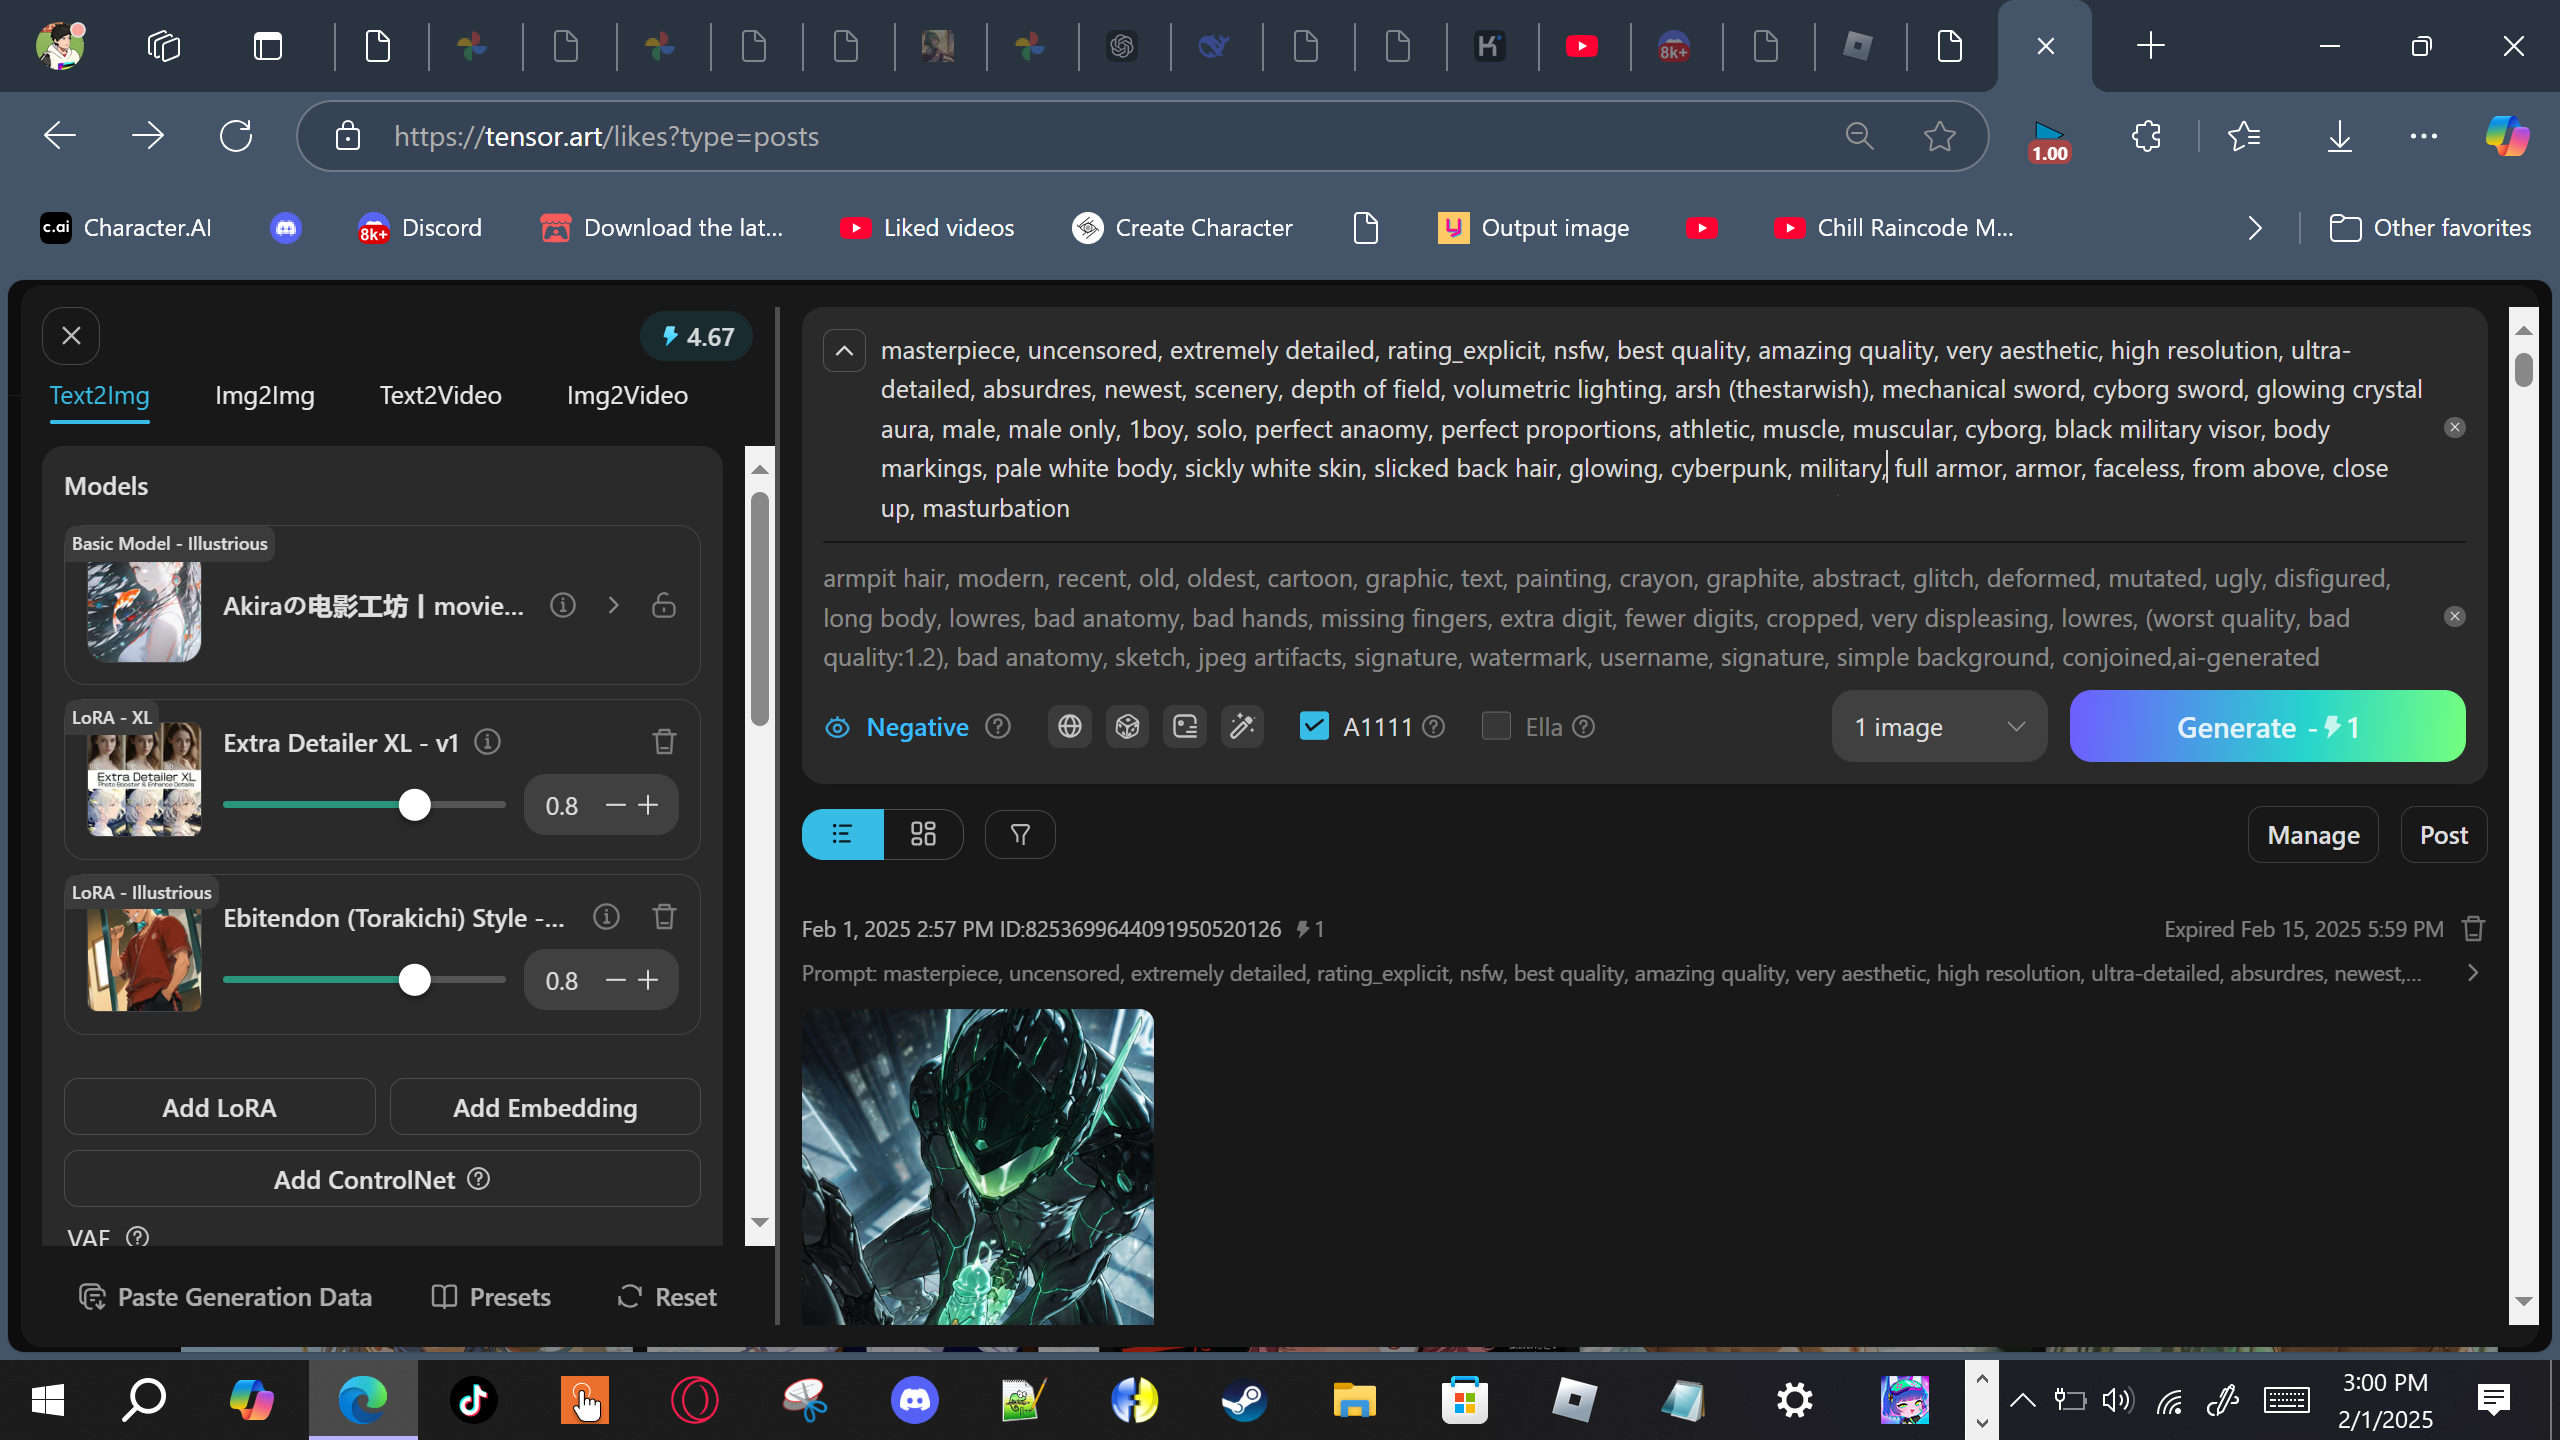Clear the positive prompt text
2560x1440 pixels.
pos(2454,428)
